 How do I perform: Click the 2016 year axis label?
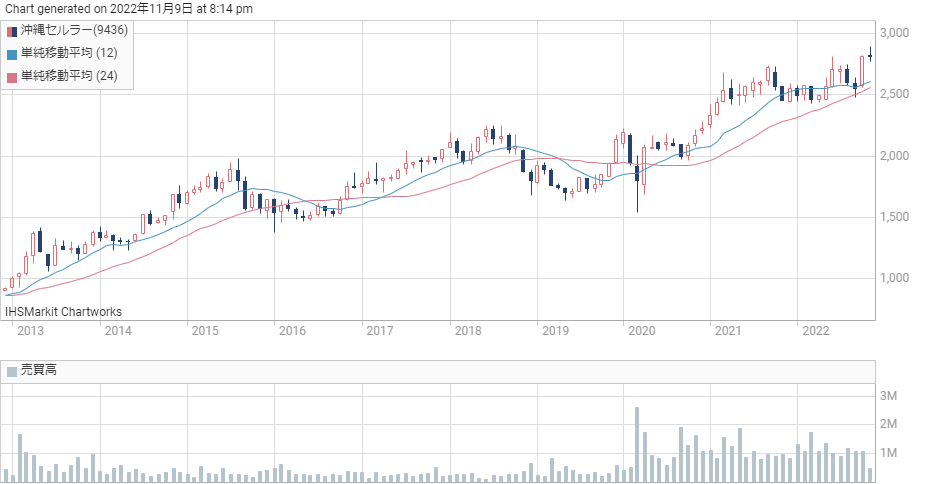(292, 331)
